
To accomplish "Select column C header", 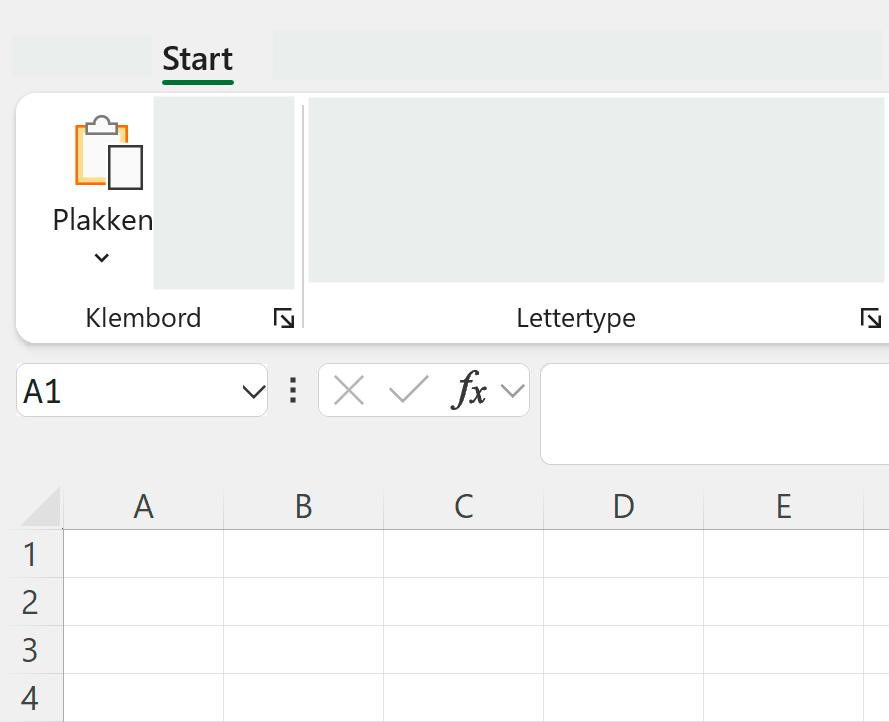I will click(x=463, y=507).
